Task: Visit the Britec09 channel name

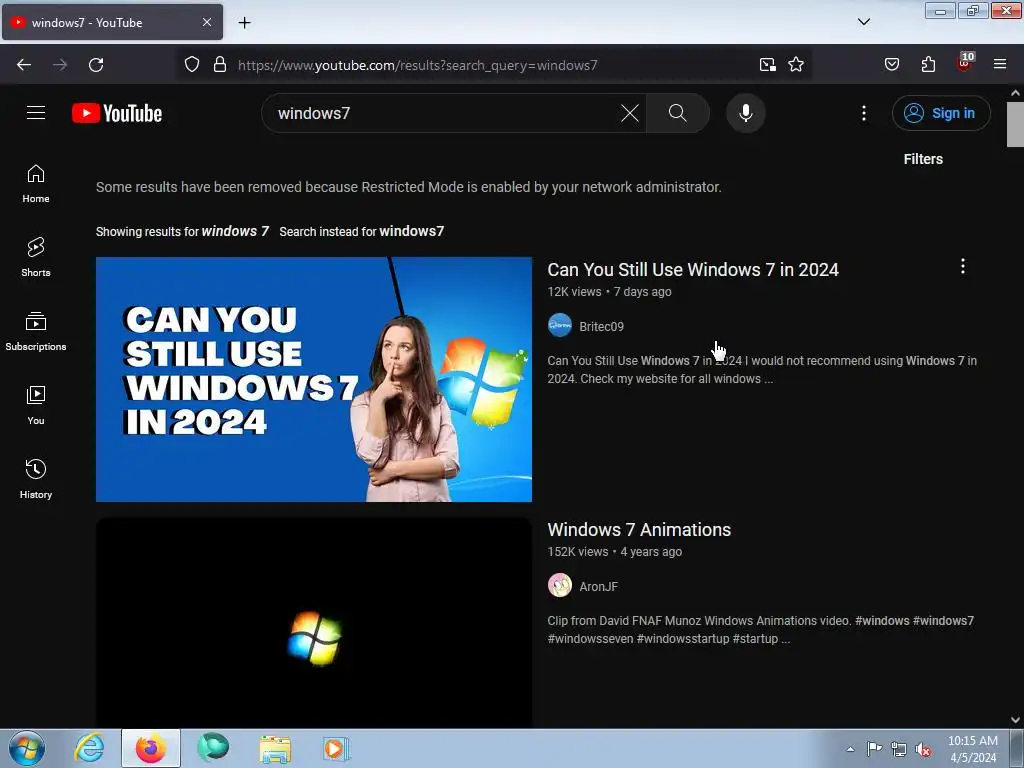Action: [601, 327]
